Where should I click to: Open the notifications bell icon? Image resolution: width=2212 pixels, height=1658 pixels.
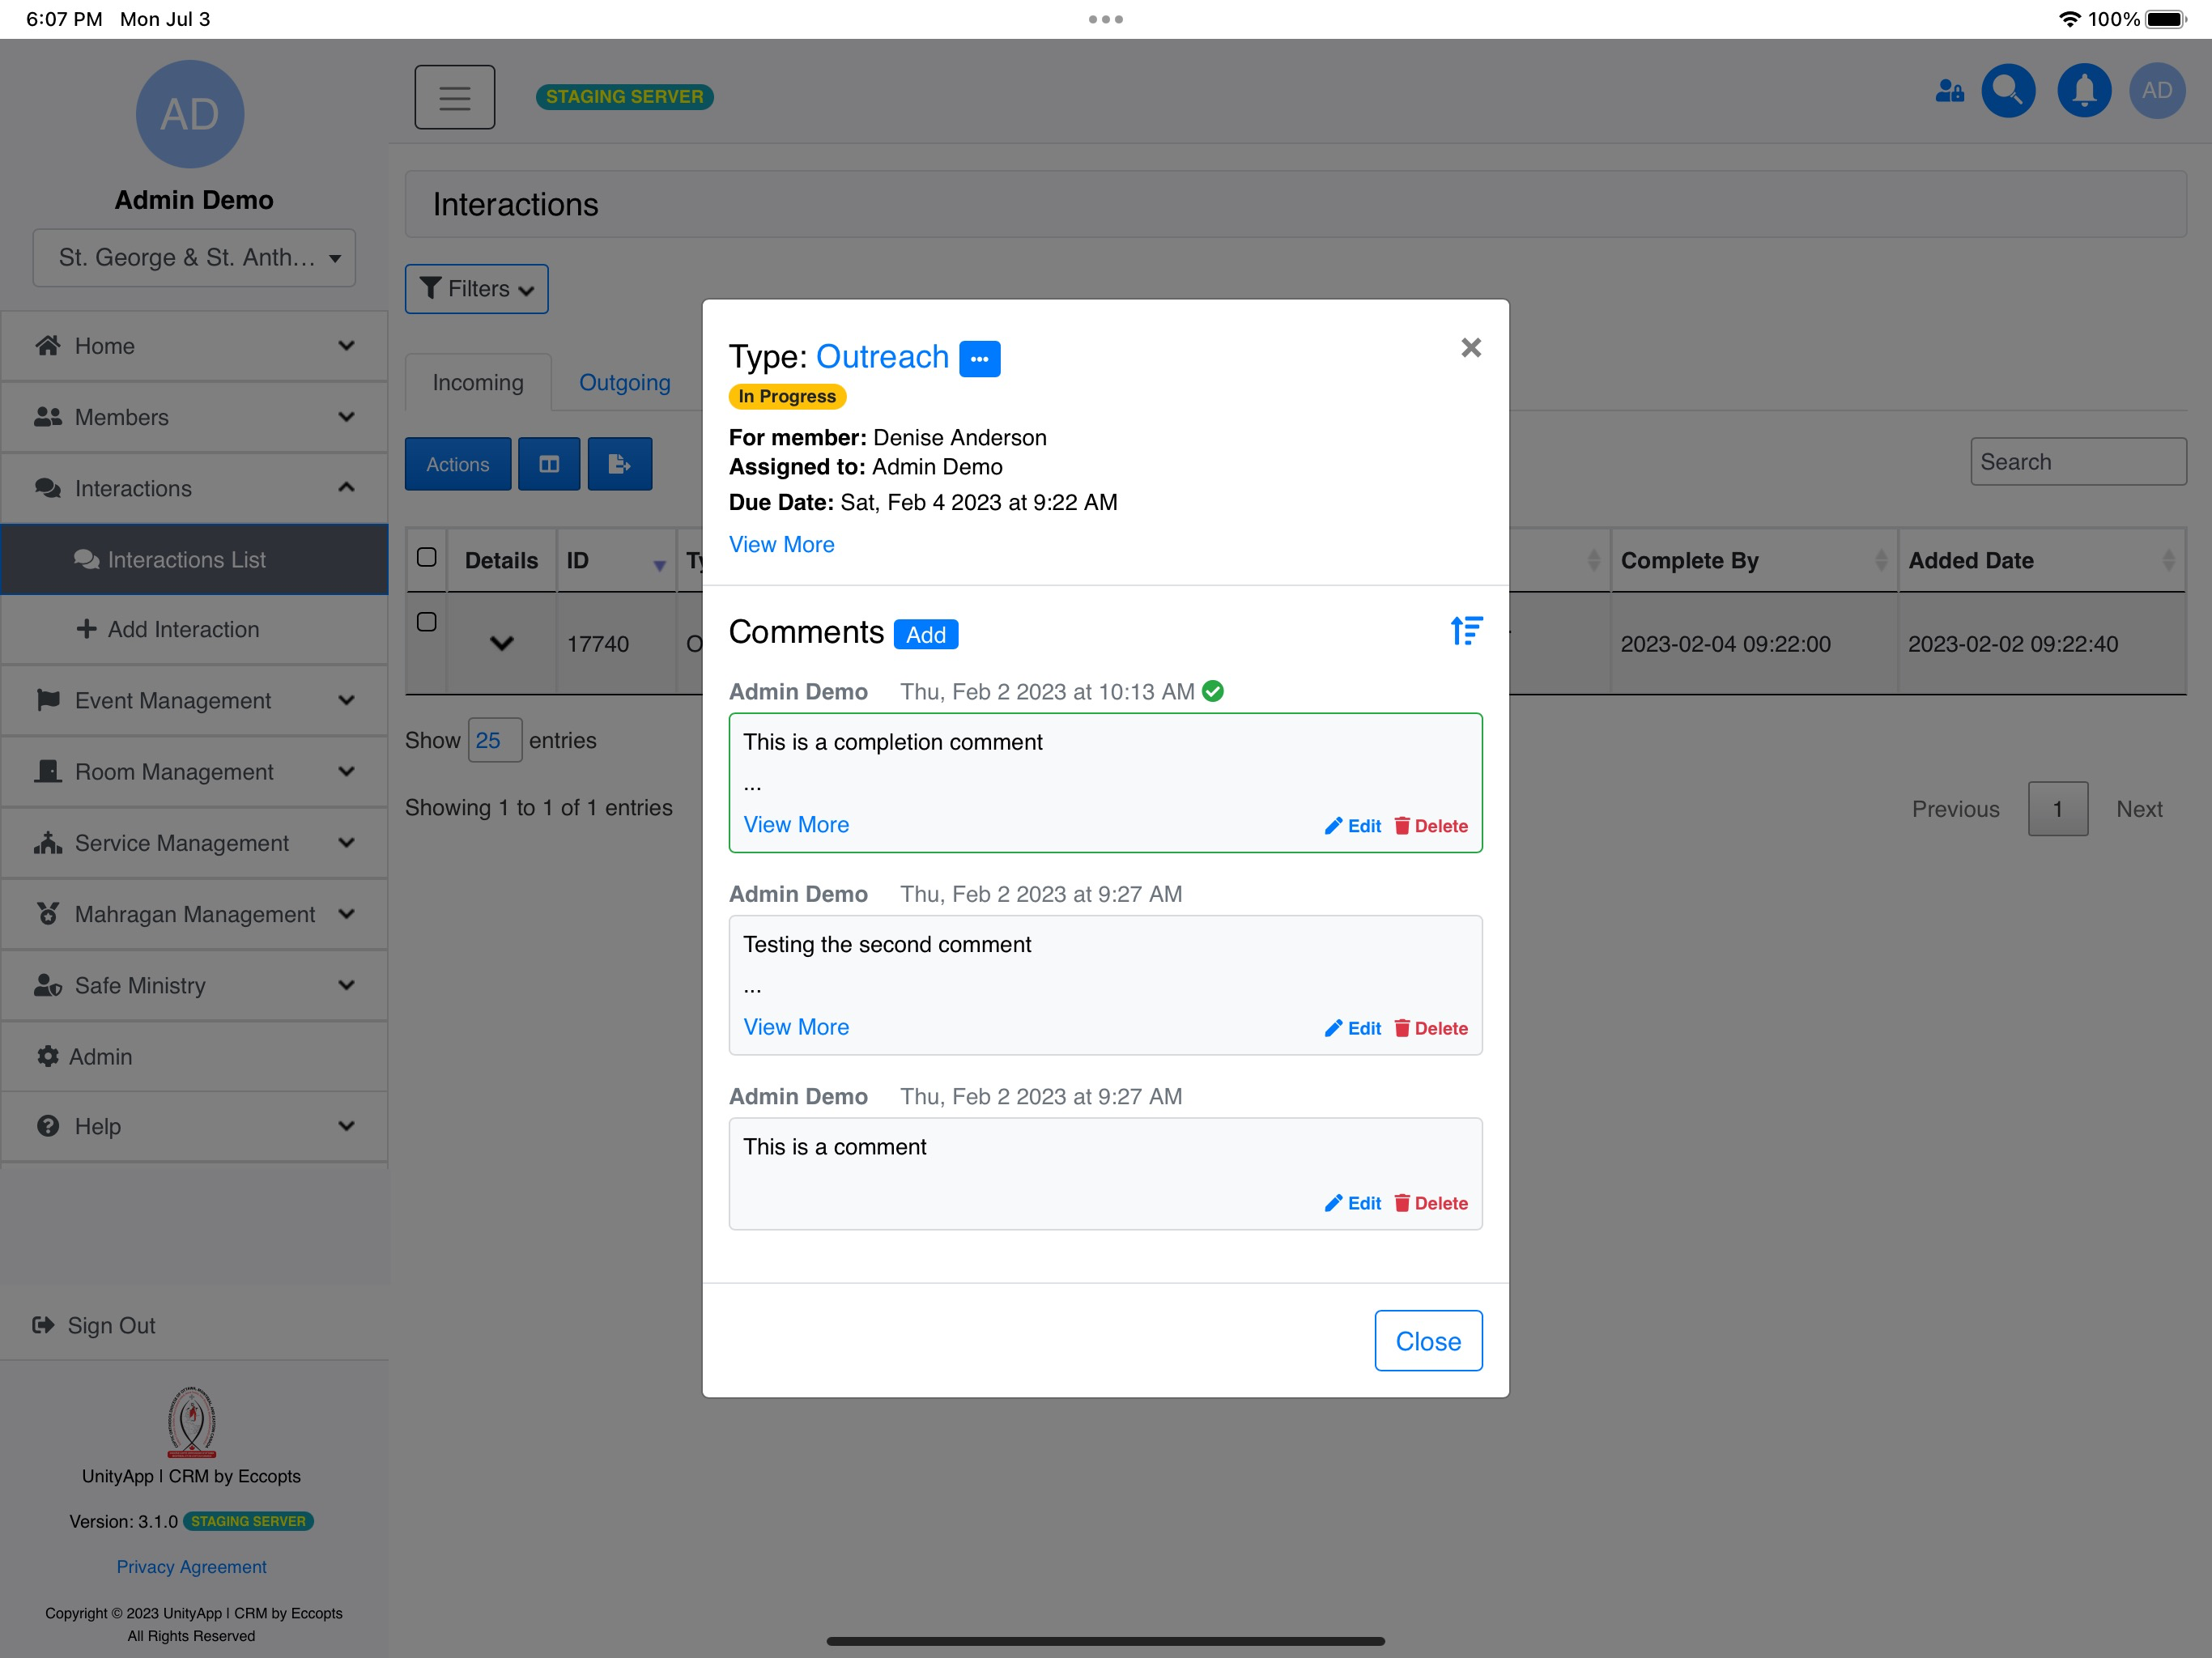coord(2083,91)
